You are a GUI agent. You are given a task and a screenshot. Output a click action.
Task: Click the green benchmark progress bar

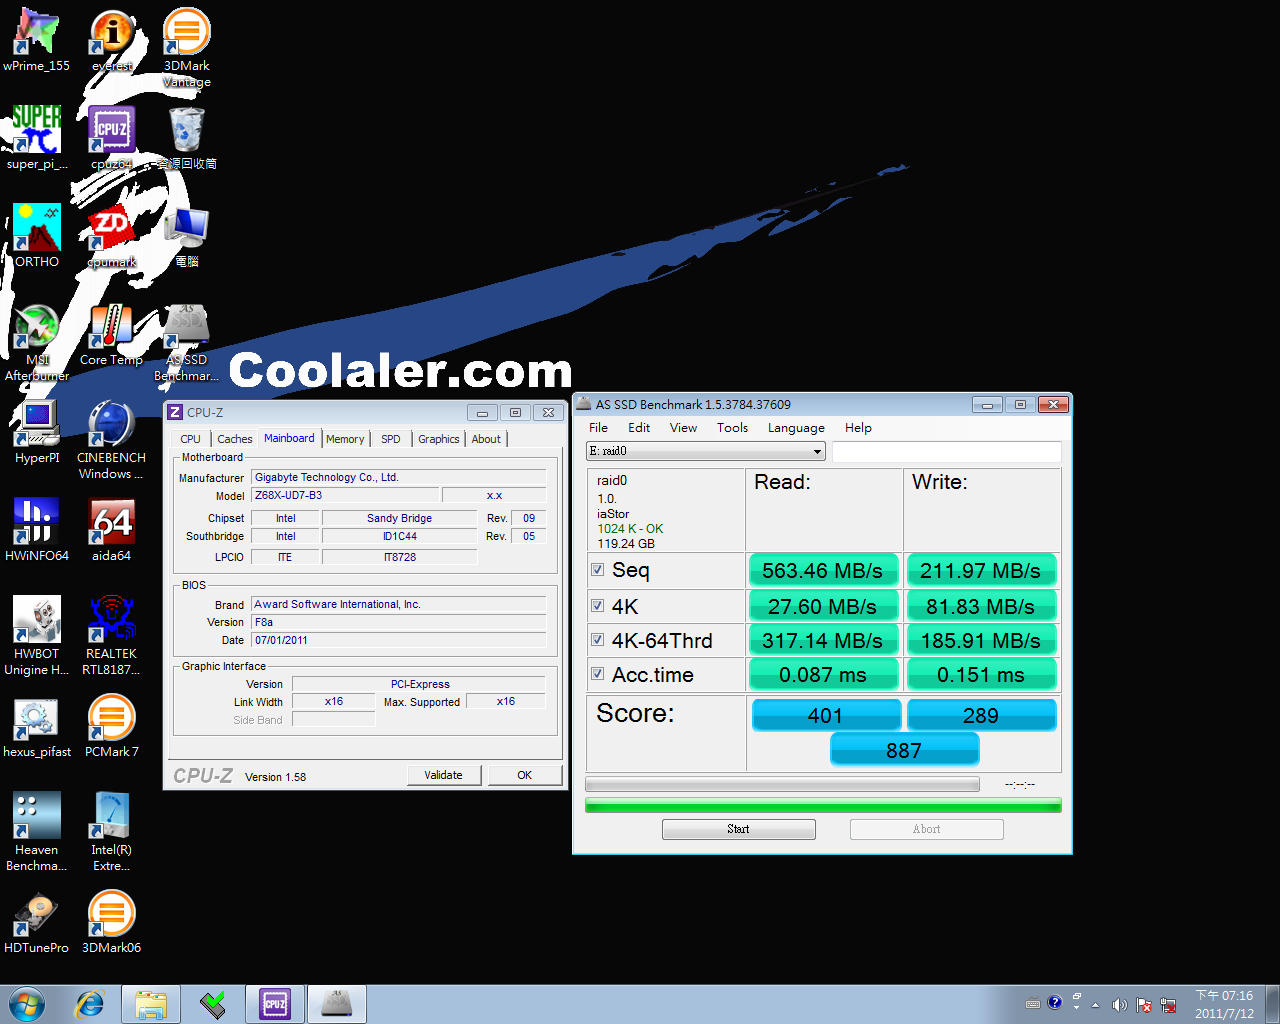pos(823,805)
